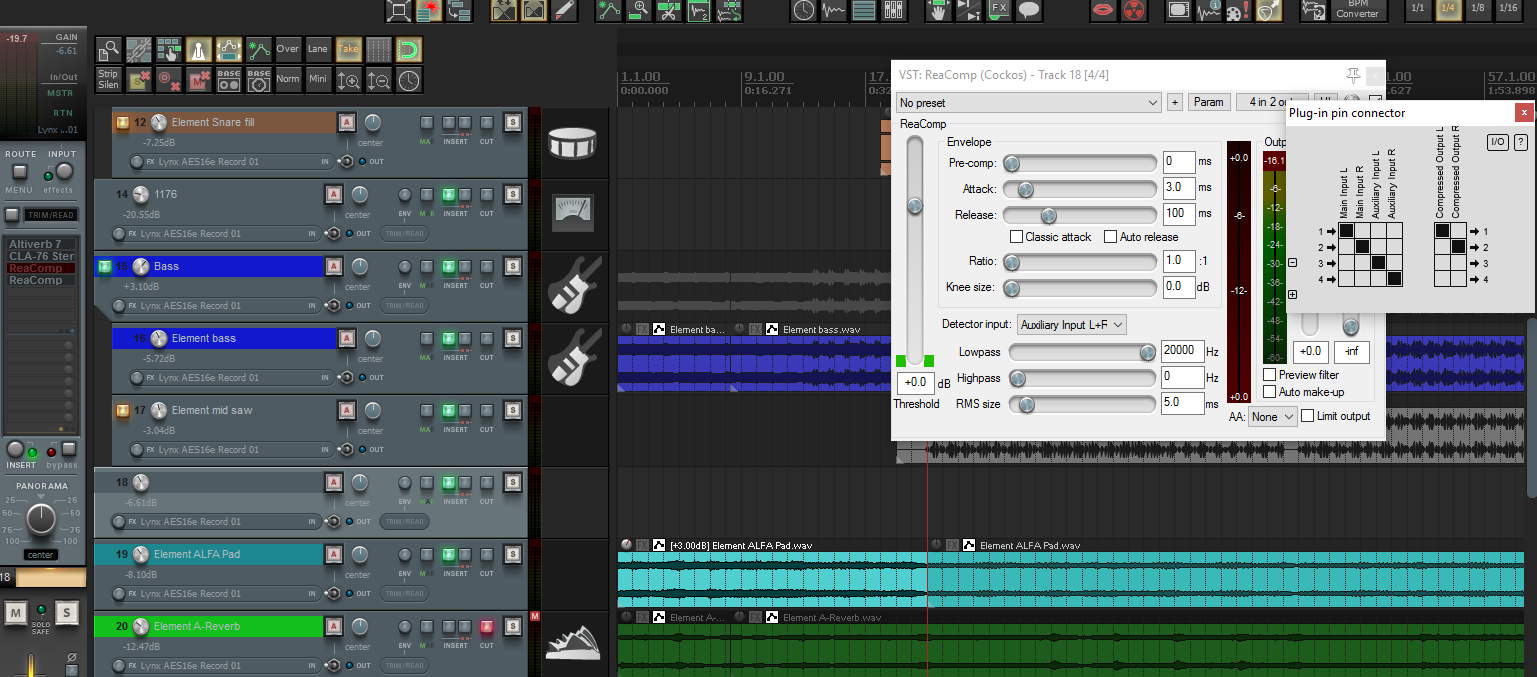Click the radiation symbol toolbar icon
Image resolution: width=1537 pixels, height=677 pixels.
(x=1133, y=11)
